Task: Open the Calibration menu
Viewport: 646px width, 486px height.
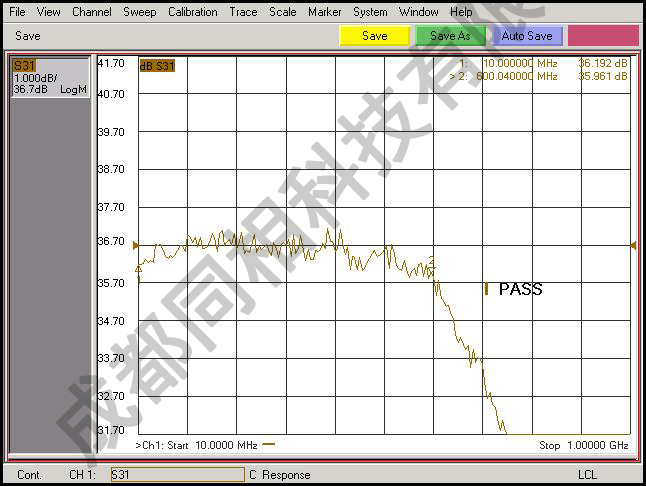Action: tap(192, 12)
